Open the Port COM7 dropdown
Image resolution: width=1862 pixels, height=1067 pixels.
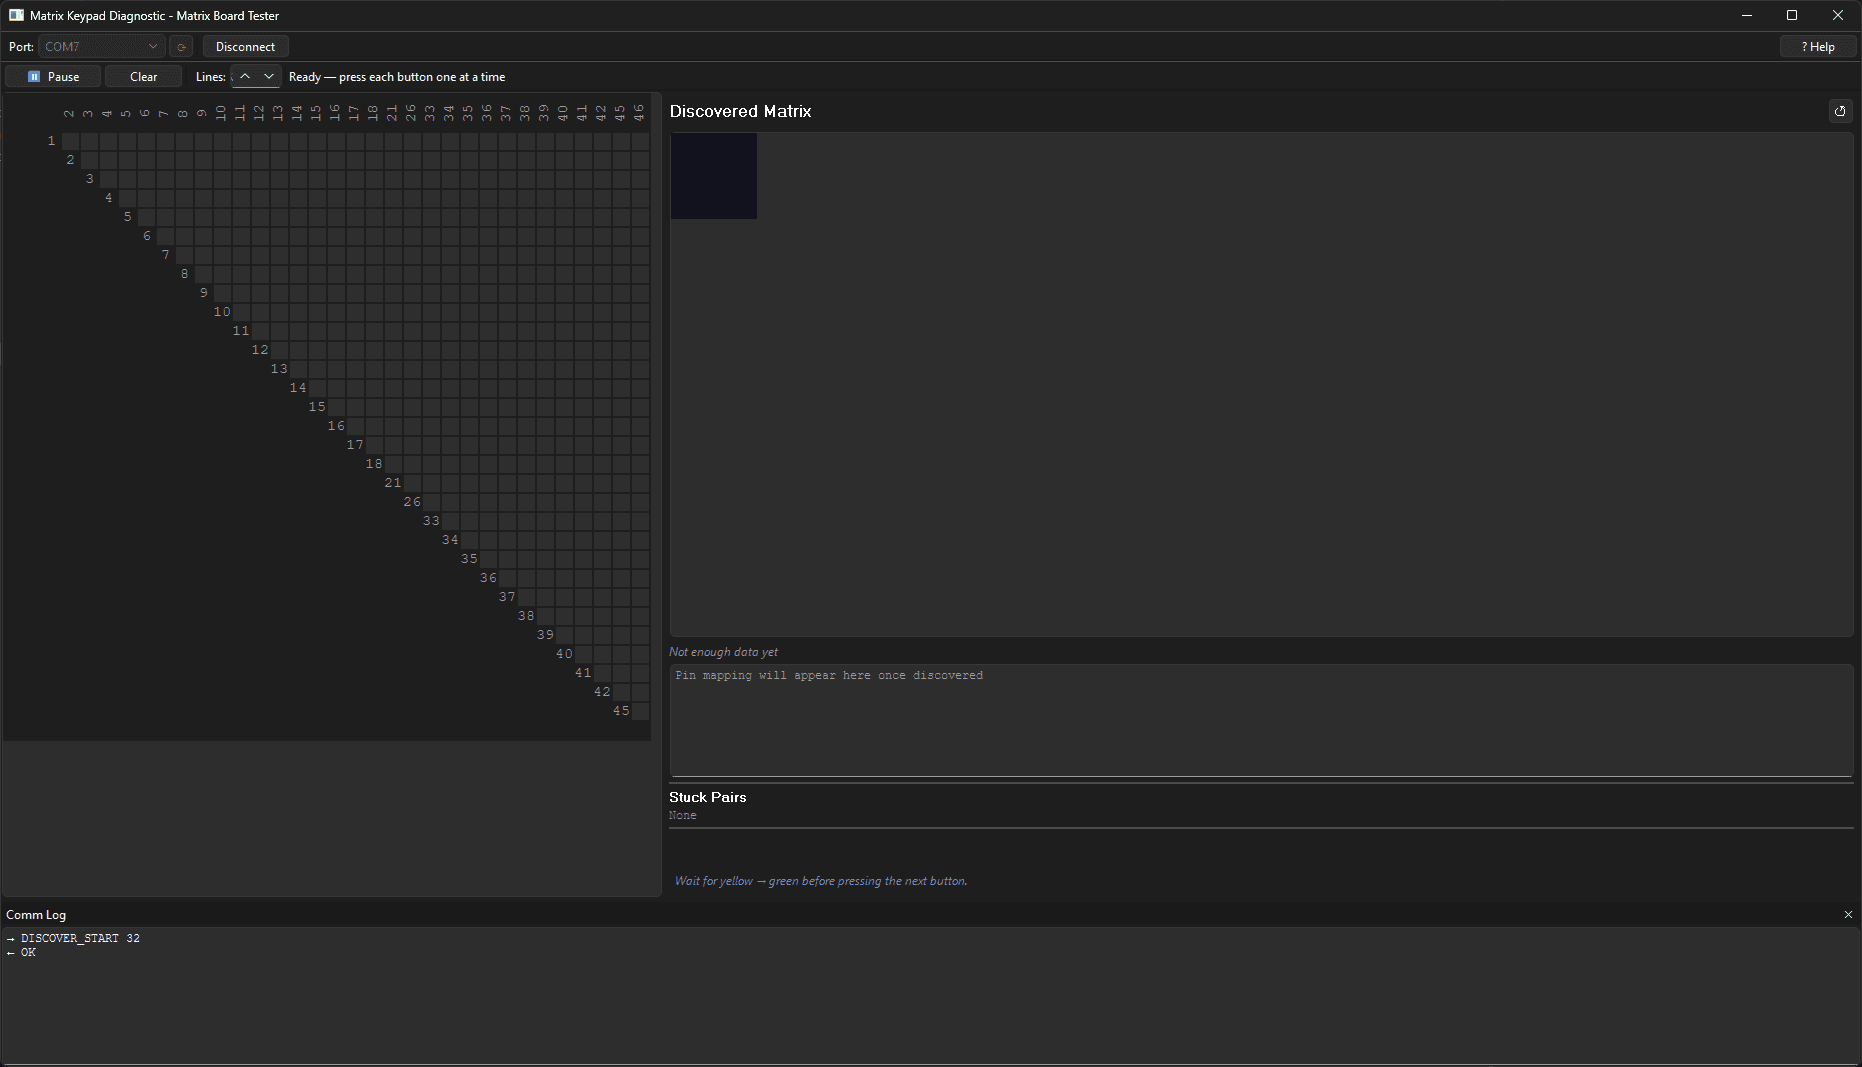pyautogui.click(x=101, y=47)
